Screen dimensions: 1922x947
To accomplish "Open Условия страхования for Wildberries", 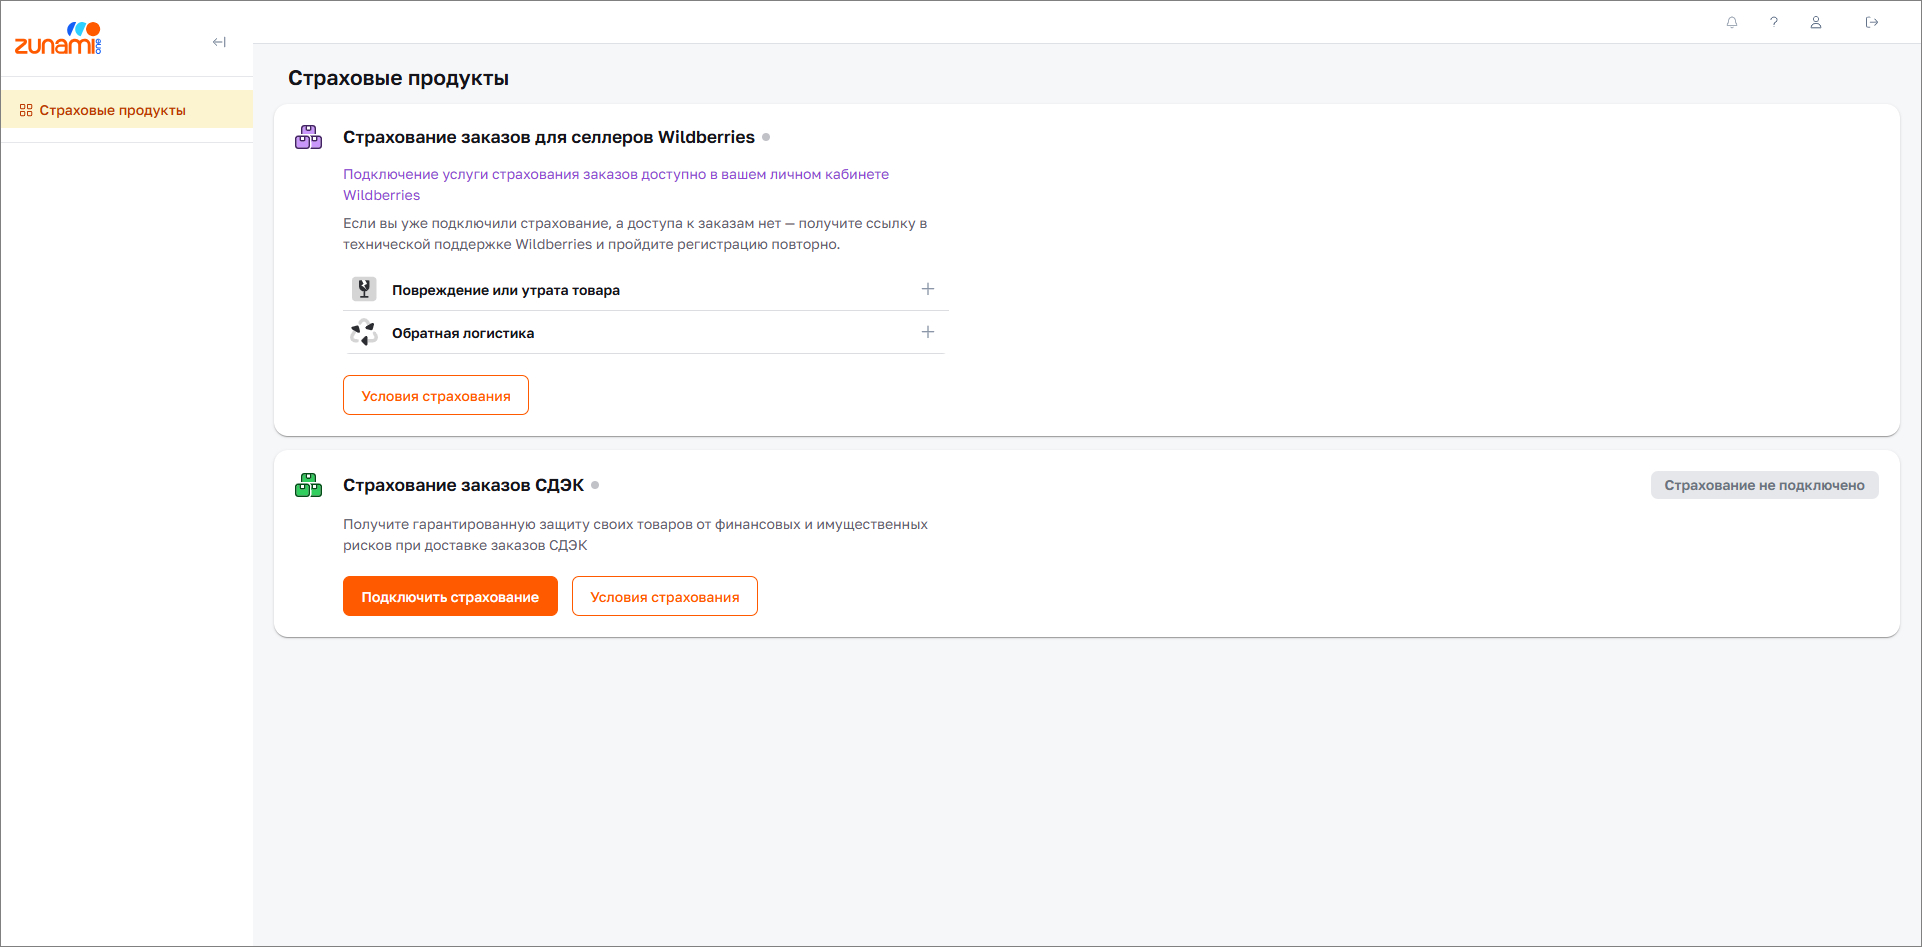I will tap(436, 396).
